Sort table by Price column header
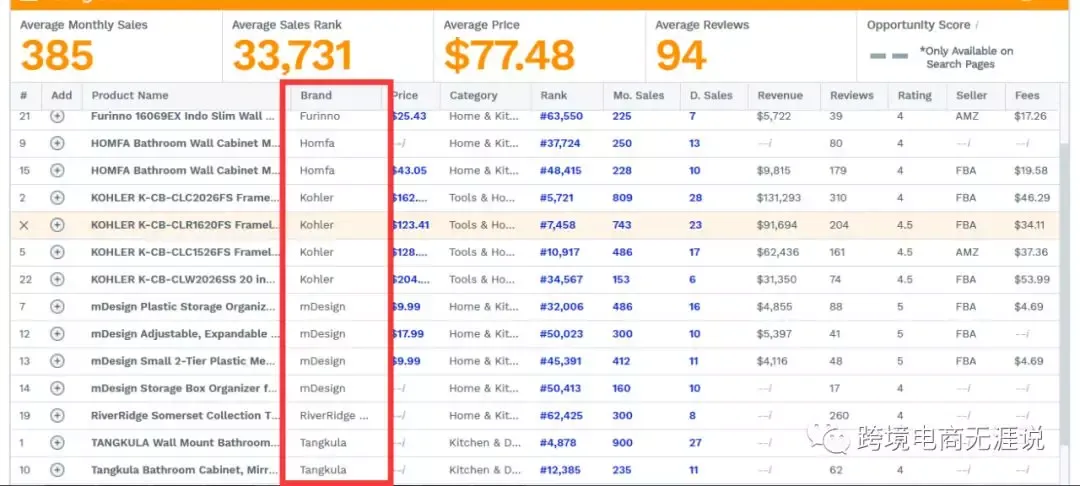The image size is (1080, 486). [406, 96]
